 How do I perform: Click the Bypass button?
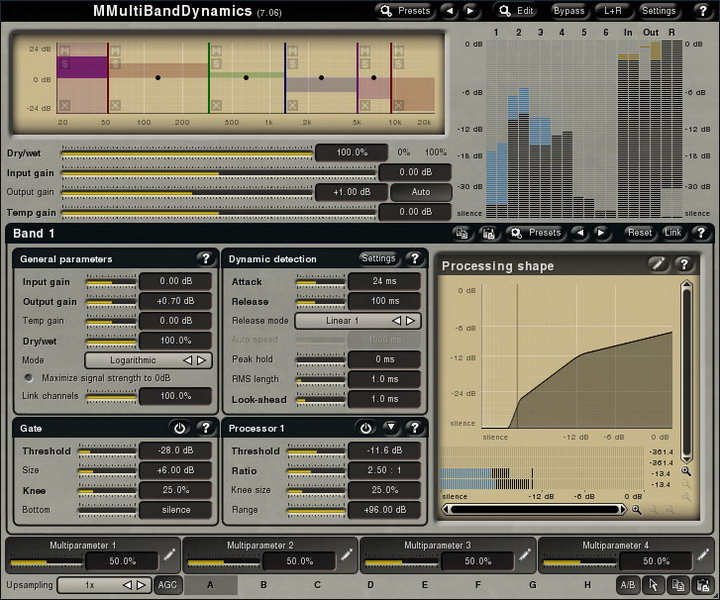click(x=569, y=11)
